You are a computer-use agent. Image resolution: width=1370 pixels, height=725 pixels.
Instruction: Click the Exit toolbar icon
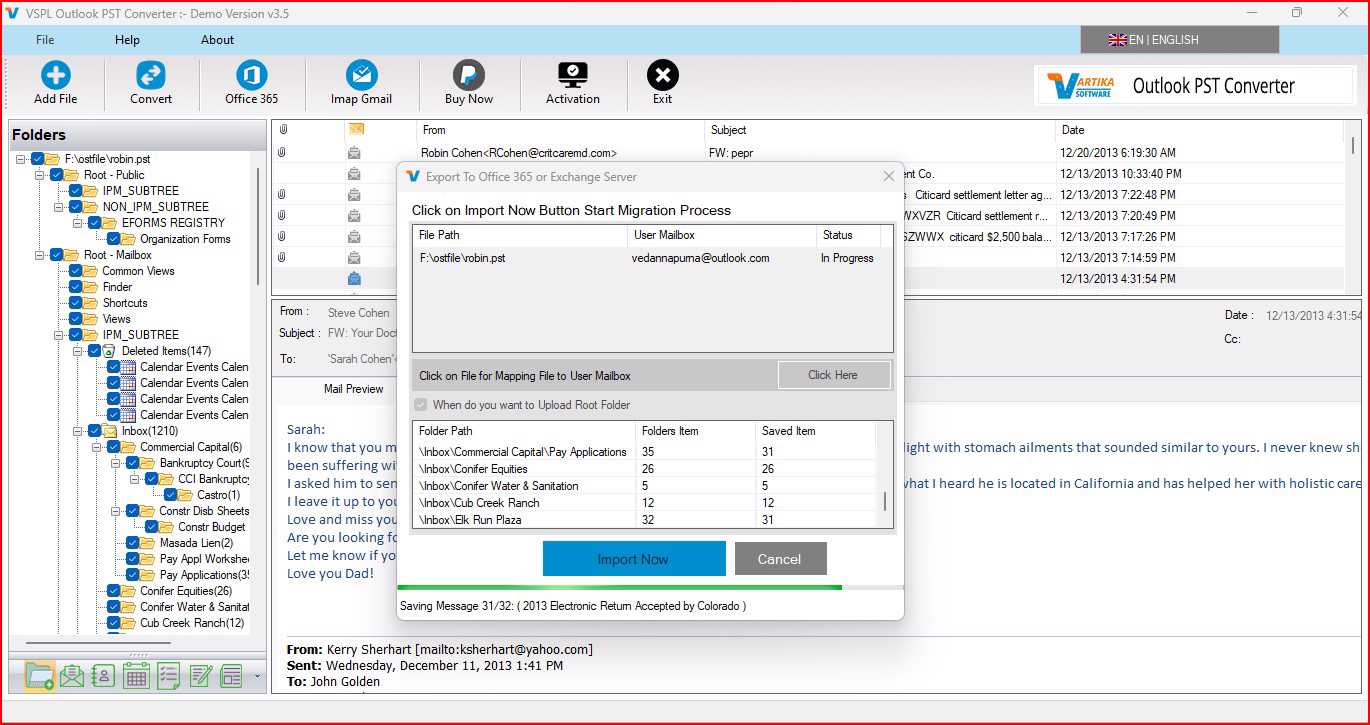point(662,76)
